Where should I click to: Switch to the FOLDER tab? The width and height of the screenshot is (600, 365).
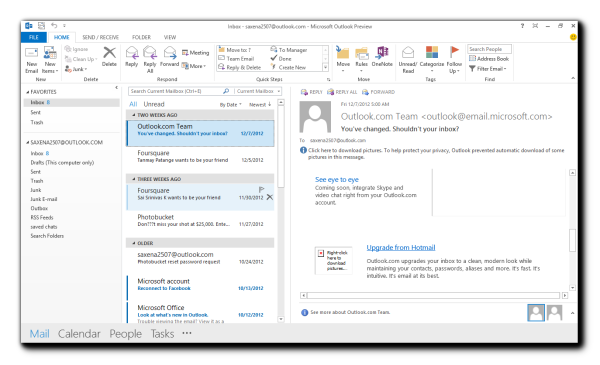141,37
